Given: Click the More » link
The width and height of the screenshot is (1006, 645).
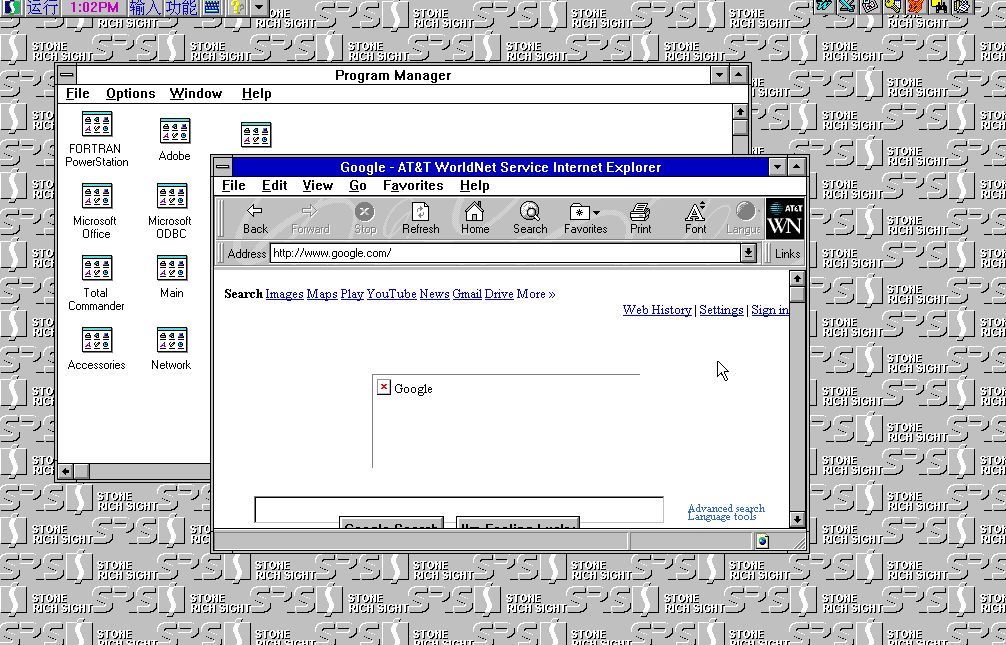Looking at the screenshot, I should tap(536, 294).
